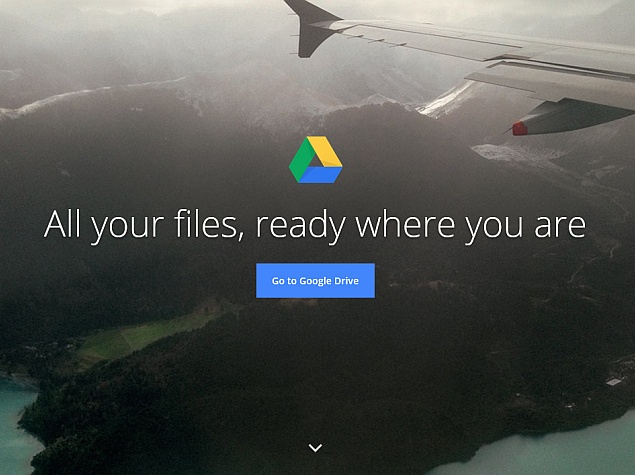
Task: Click the yellow section of the Drive logo
Action: (327, 153)
